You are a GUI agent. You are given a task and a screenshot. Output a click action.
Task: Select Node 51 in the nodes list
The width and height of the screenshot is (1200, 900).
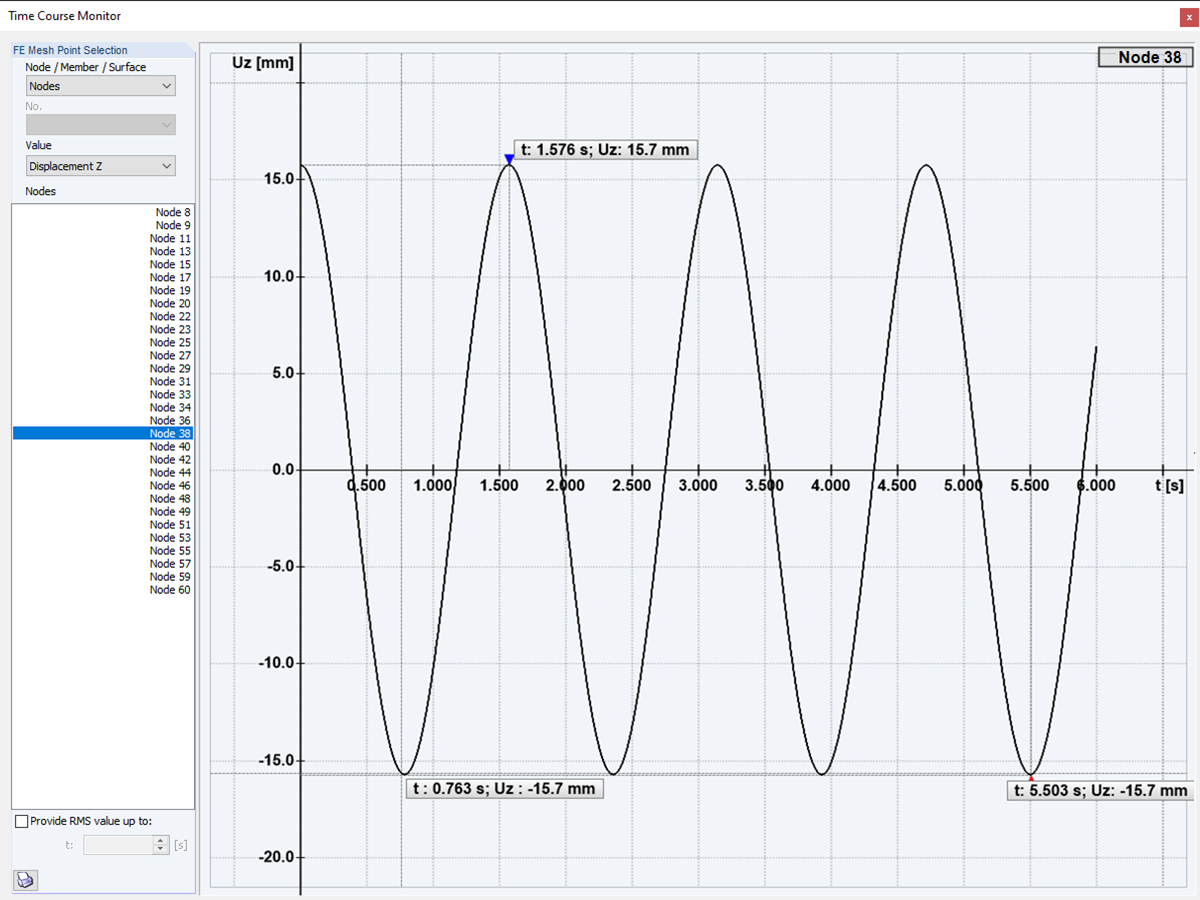pos(102,524)
